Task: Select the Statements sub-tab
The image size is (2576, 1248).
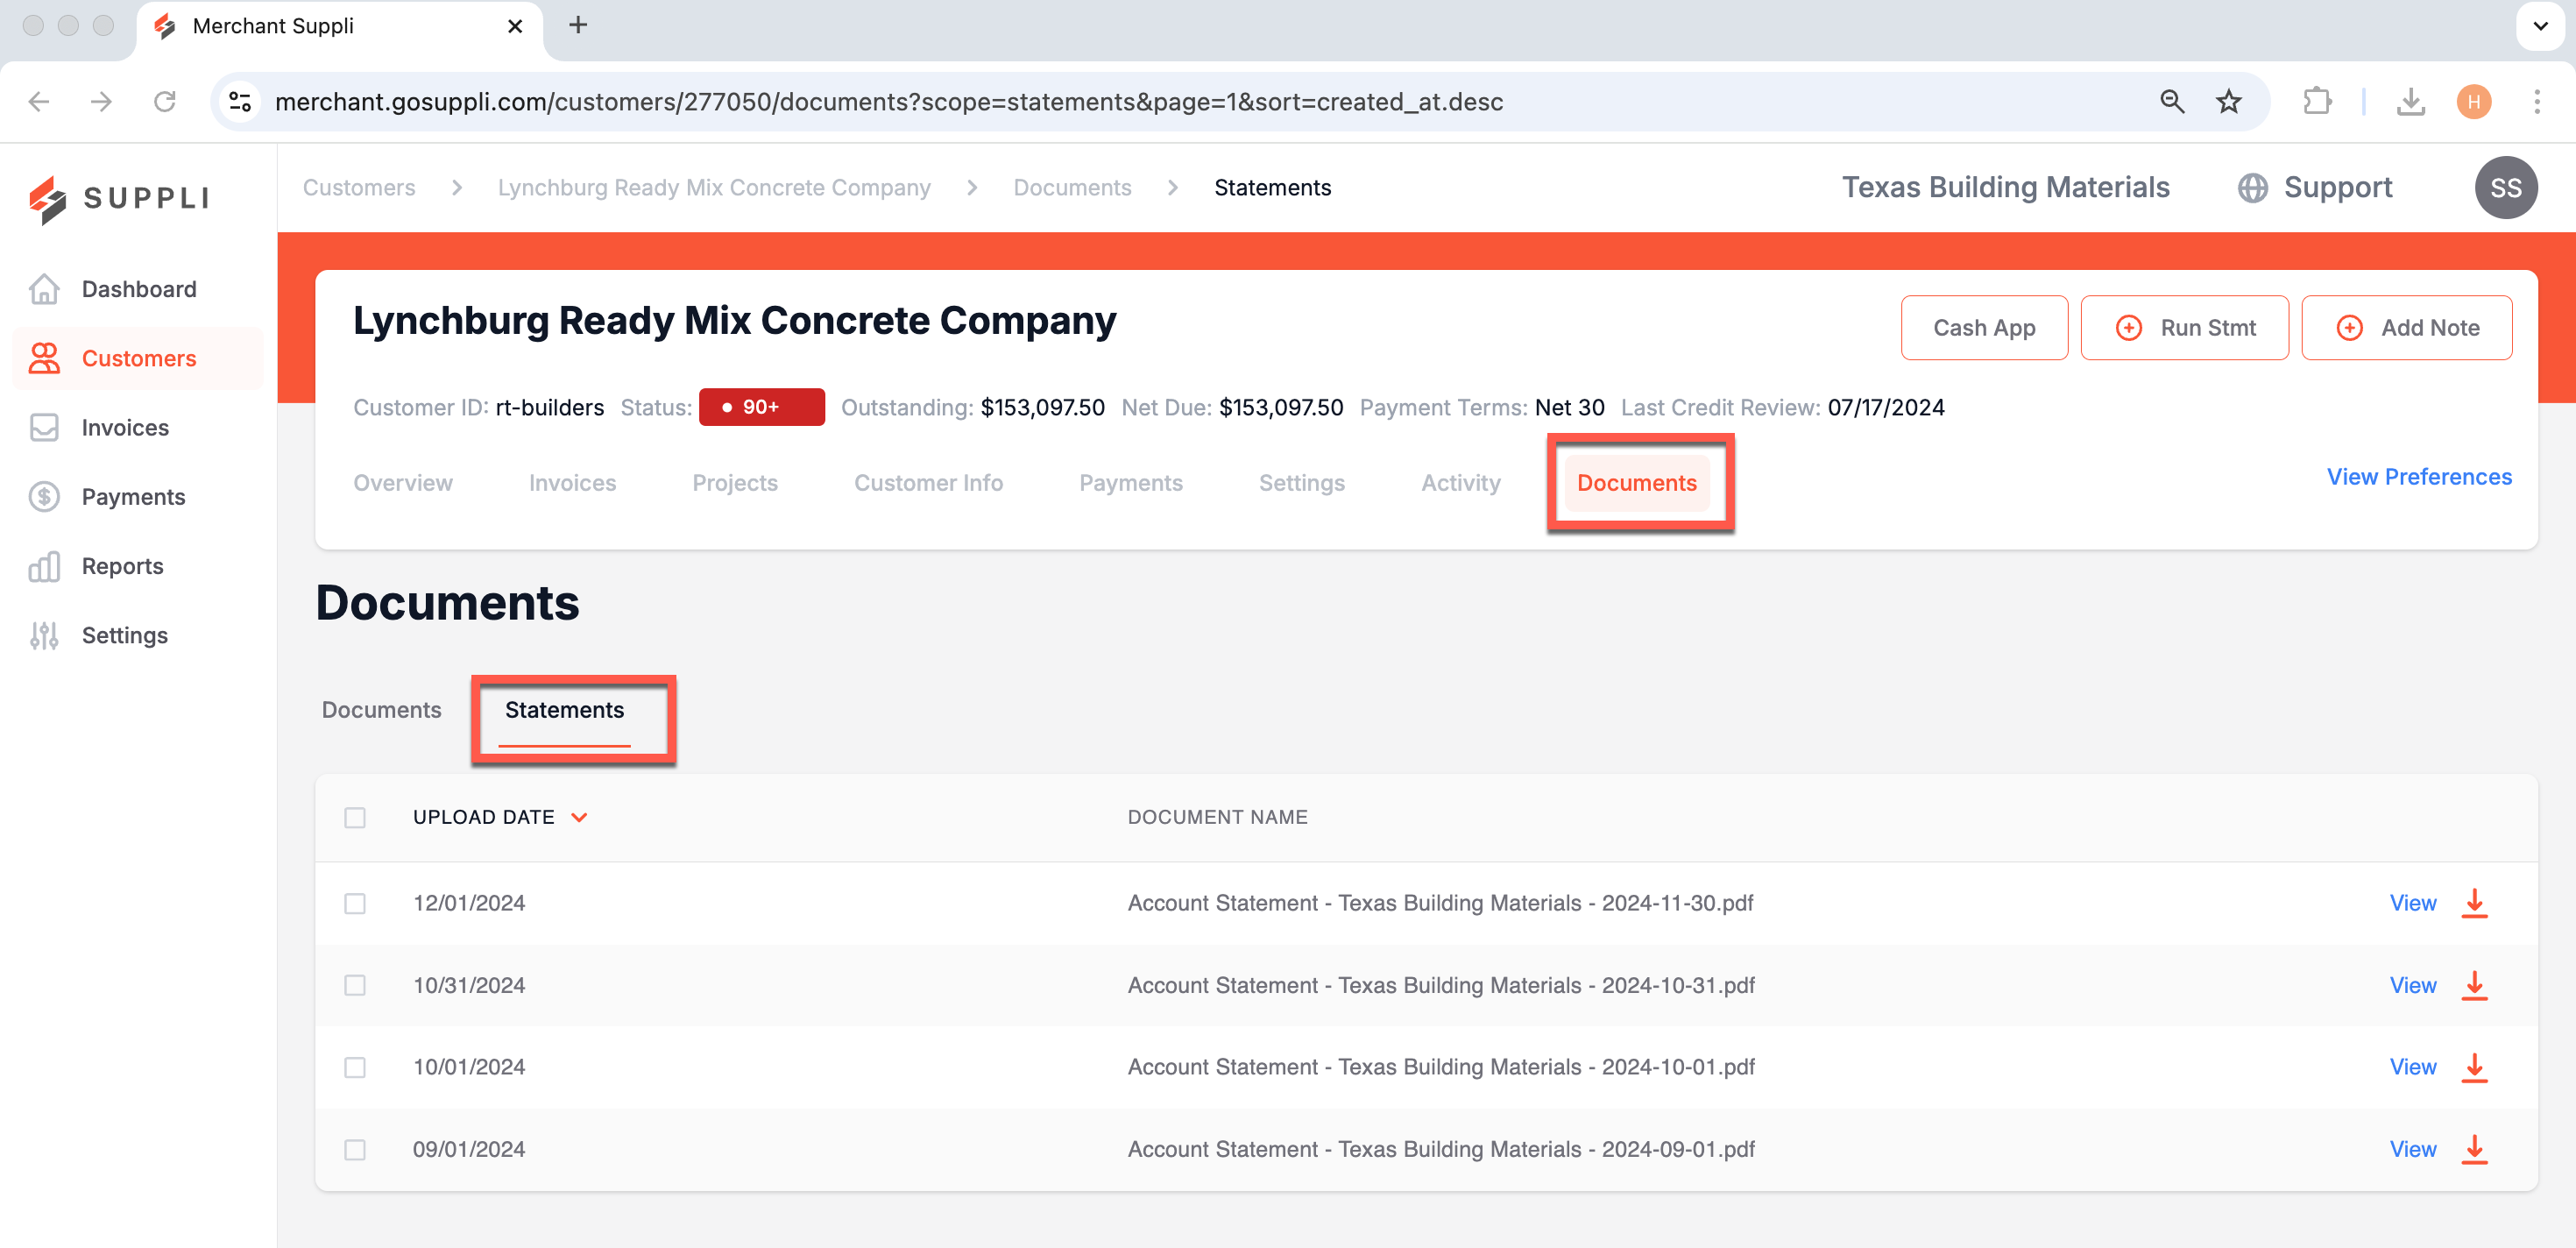Action: coord(564,710)
